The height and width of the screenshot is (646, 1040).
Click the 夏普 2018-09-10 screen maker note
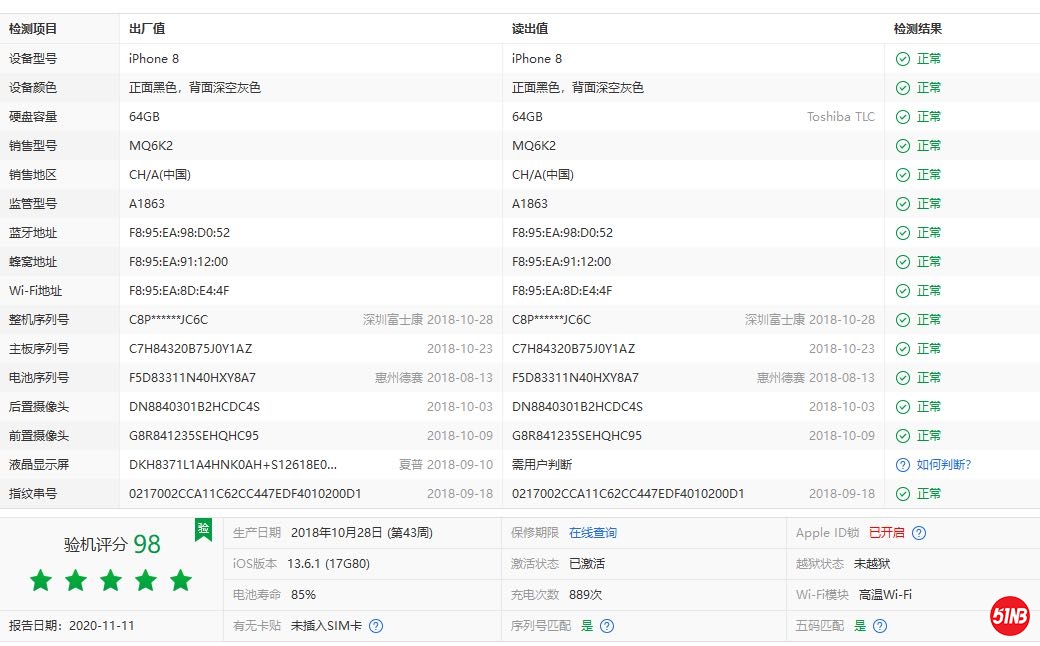pyautogui.click(x=446, y=465)
